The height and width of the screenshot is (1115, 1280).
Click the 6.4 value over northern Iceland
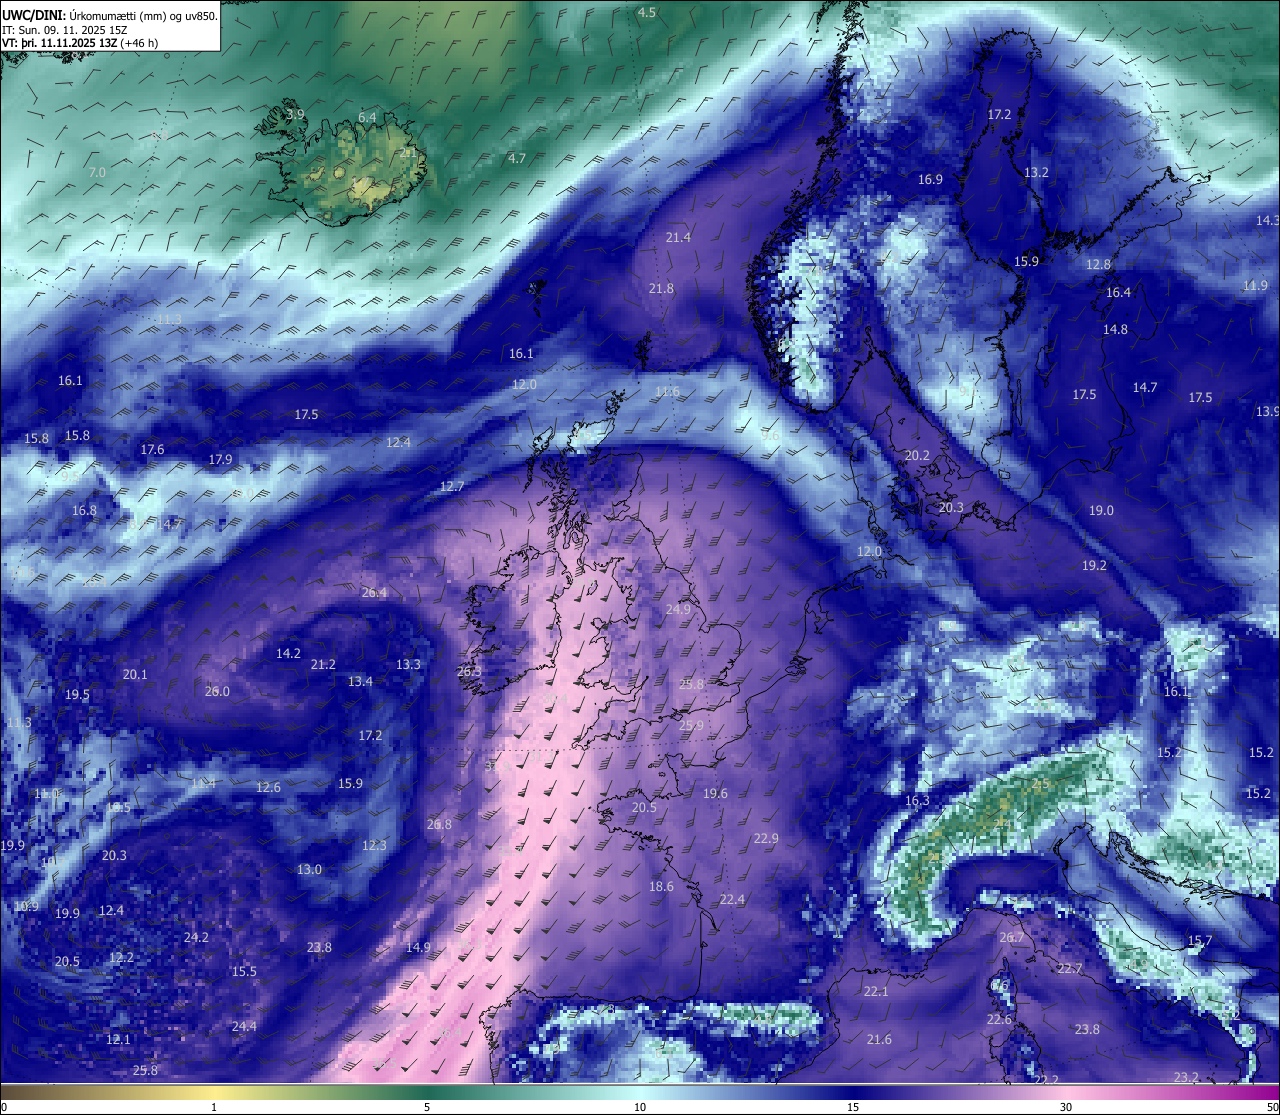click(x=367, y=118)
